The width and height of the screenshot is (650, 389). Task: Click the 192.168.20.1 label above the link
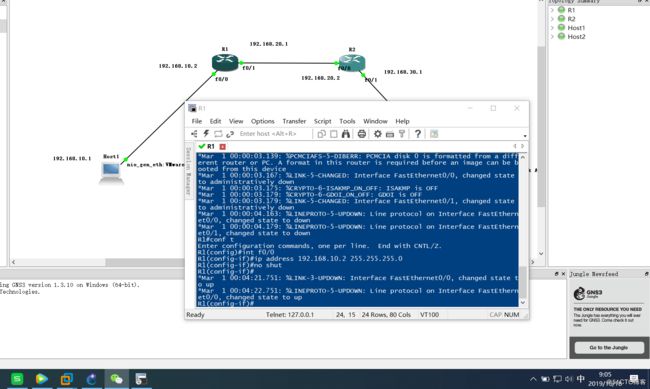(x=269, y=44)
